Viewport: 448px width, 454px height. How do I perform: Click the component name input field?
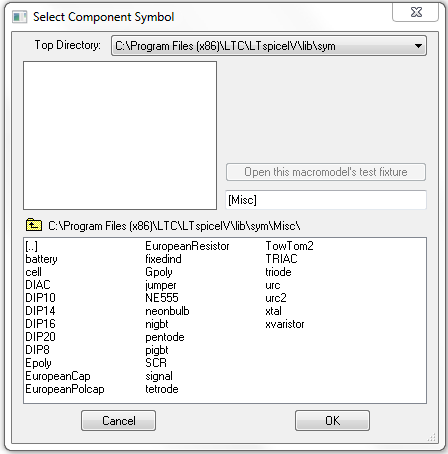[x=326, y=200]
